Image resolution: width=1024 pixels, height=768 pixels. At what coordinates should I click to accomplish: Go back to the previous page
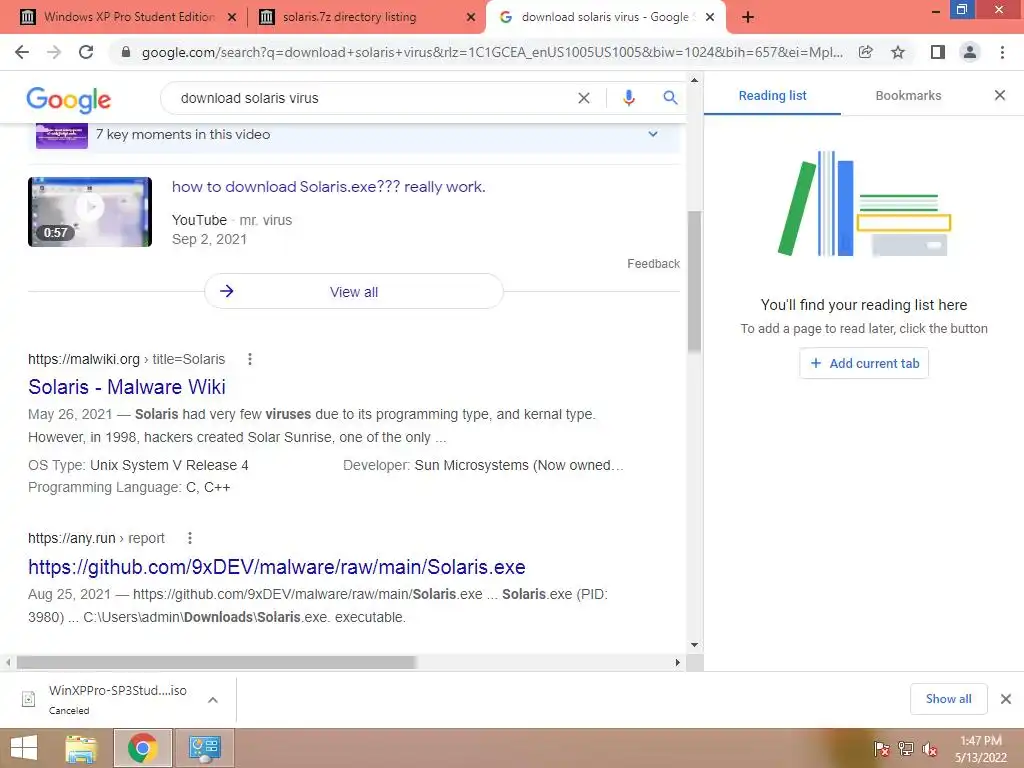point(22,52)
